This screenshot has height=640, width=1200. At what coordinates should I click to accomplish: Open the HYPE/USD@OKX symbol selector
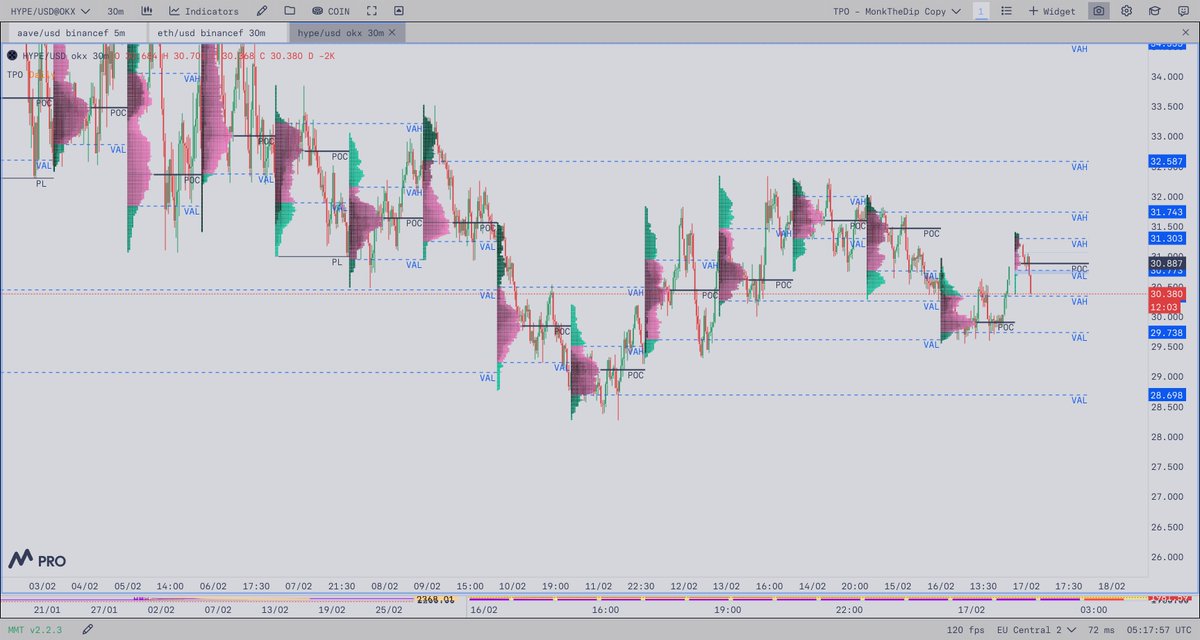[49, 11]
